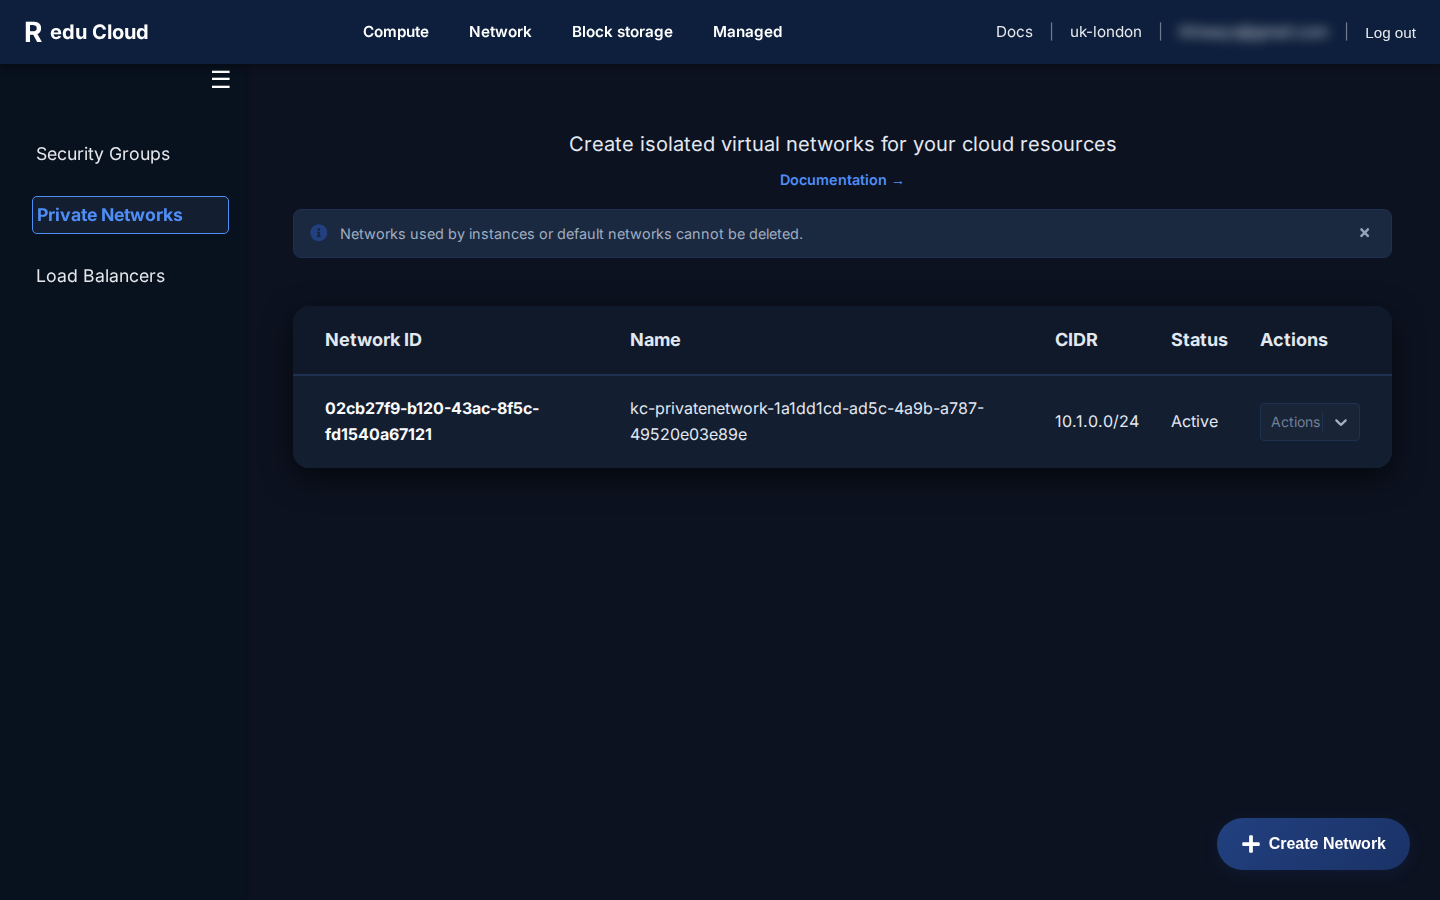Open the Managed menu
Image resolution: width=1440 pixels, height=900 pixels.
(748, 32)
